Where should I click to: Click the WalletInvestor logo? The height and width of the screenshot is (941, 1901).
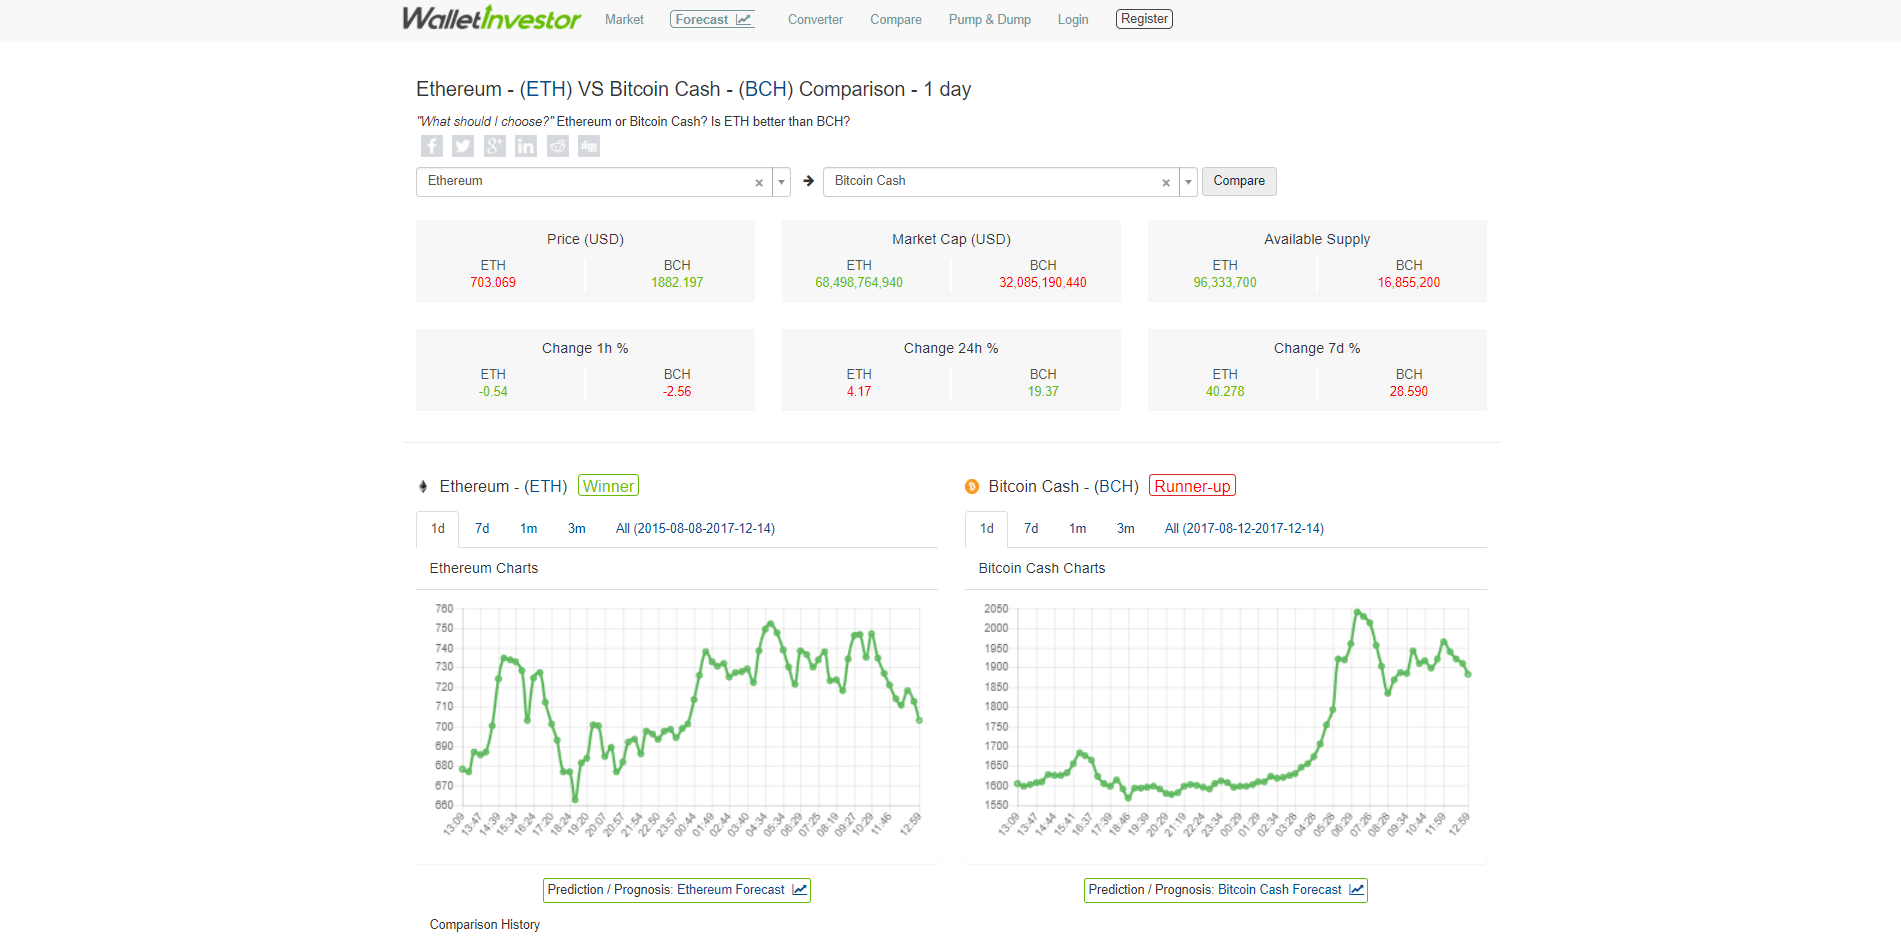pos(491,19)
